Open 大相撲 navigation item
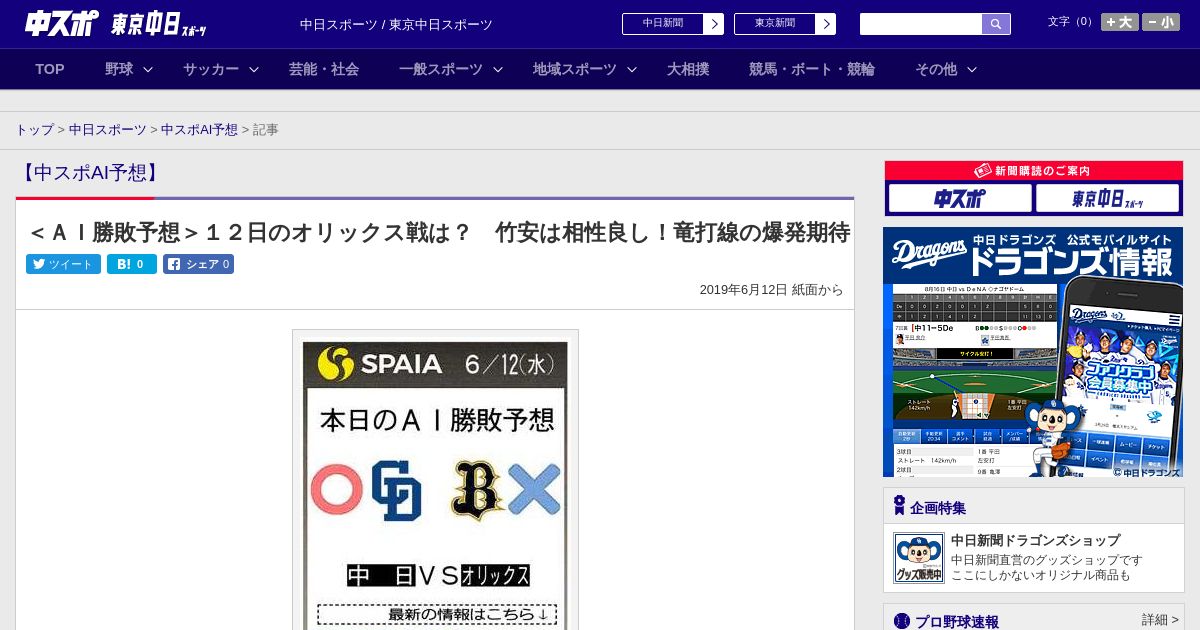Screen dimensions: 1200x630 [x=688, y=69]
